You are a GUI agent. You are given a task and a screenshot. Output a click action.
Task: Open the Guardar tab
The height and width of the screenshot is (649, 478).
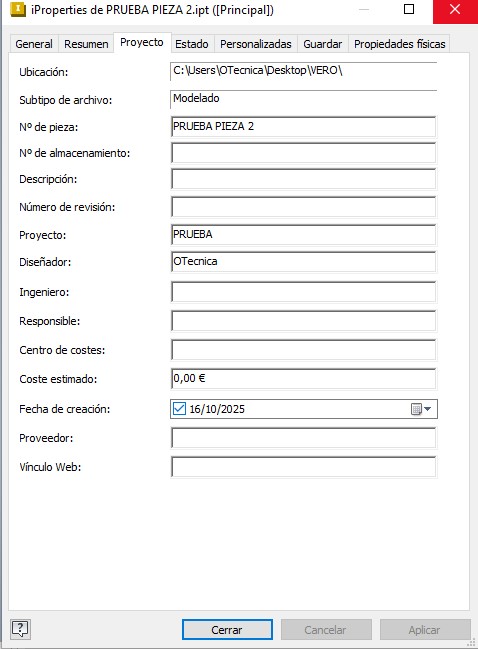(322, 44)
